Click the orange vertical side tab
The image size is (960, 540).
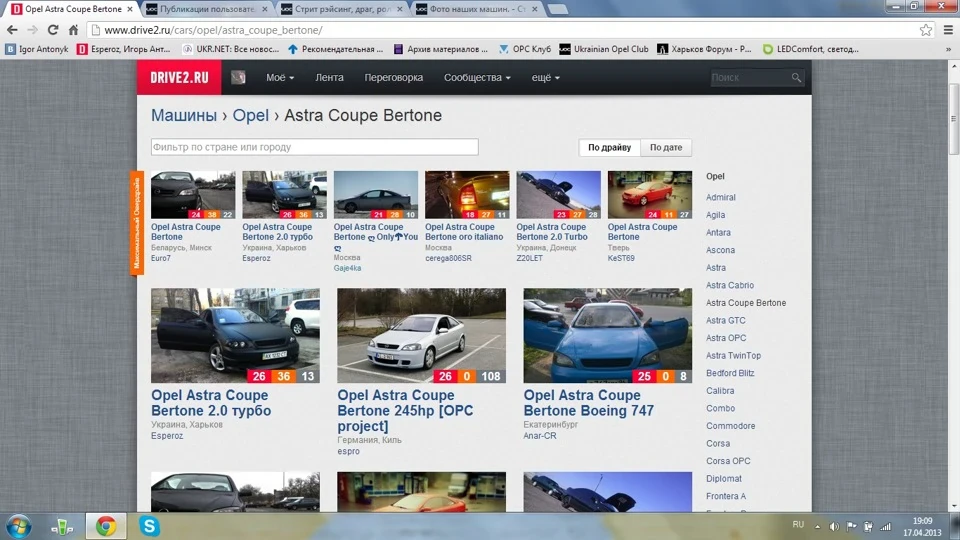coord(137,223)
